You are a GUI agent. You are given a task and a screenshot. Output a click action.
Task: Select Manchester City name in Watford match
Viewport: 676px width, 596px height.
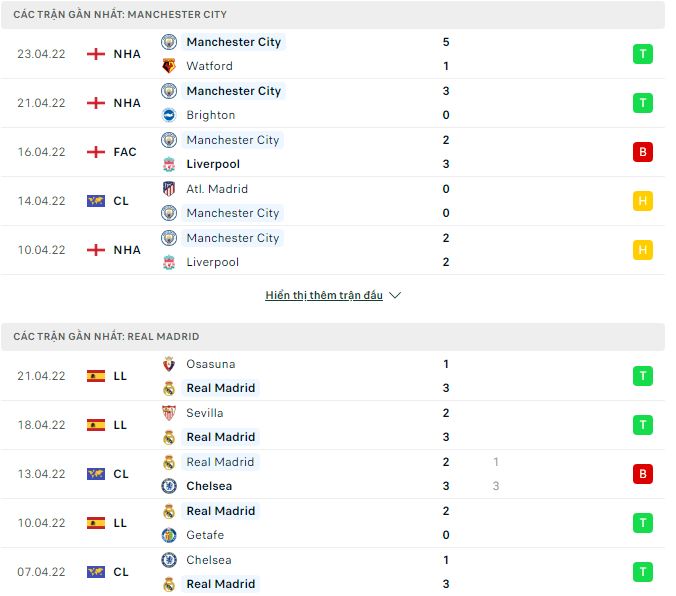click(x=233, y=42)
